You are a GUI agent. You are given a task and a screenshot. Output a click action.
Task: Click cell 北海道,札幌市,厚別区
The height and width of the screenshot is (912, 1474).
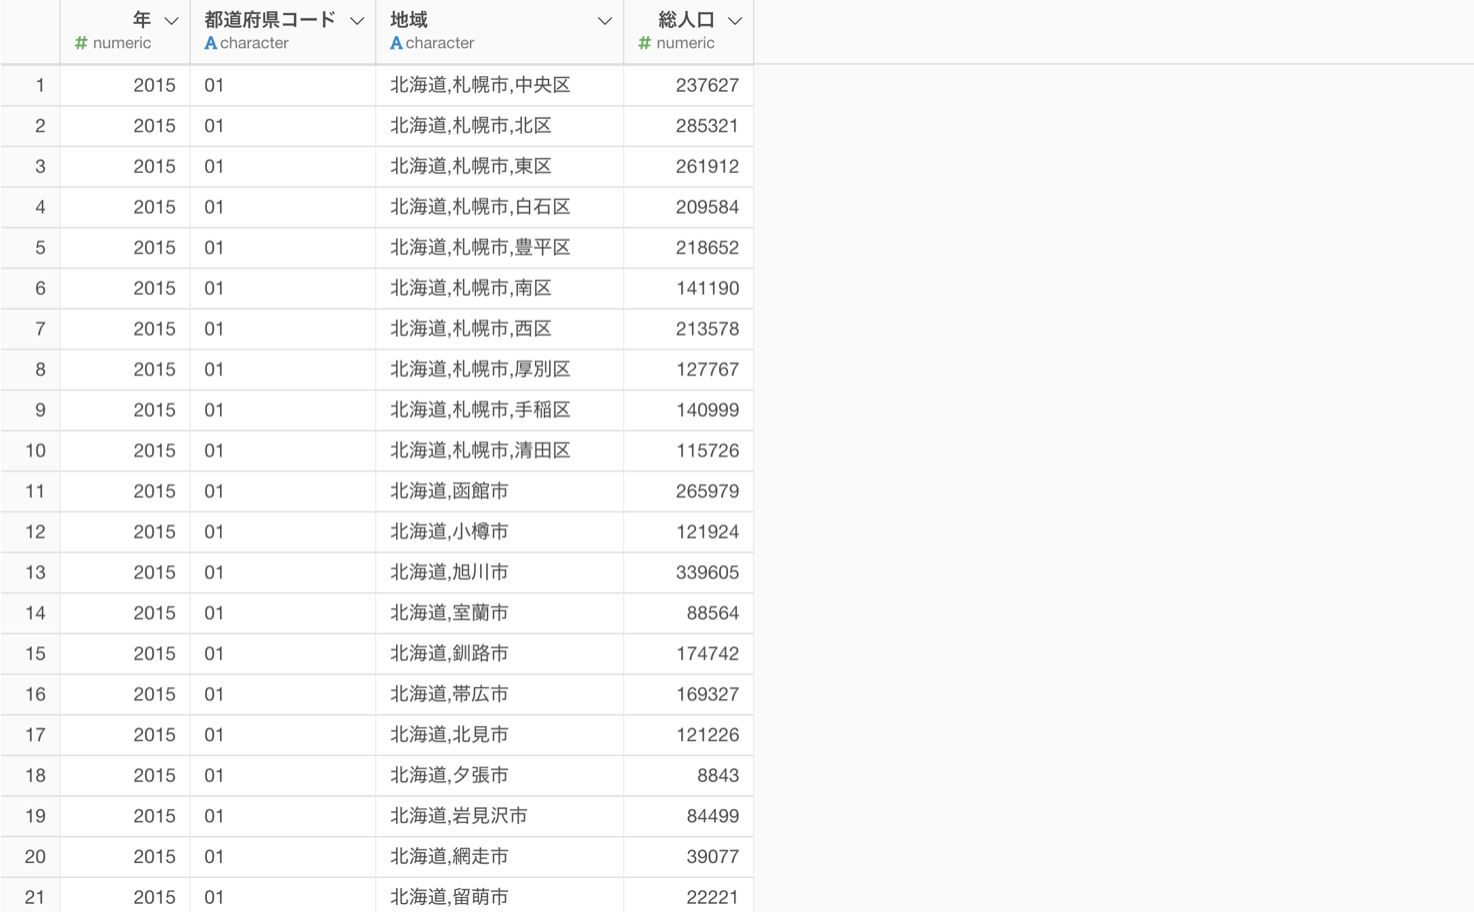click(x=500, y=369)
